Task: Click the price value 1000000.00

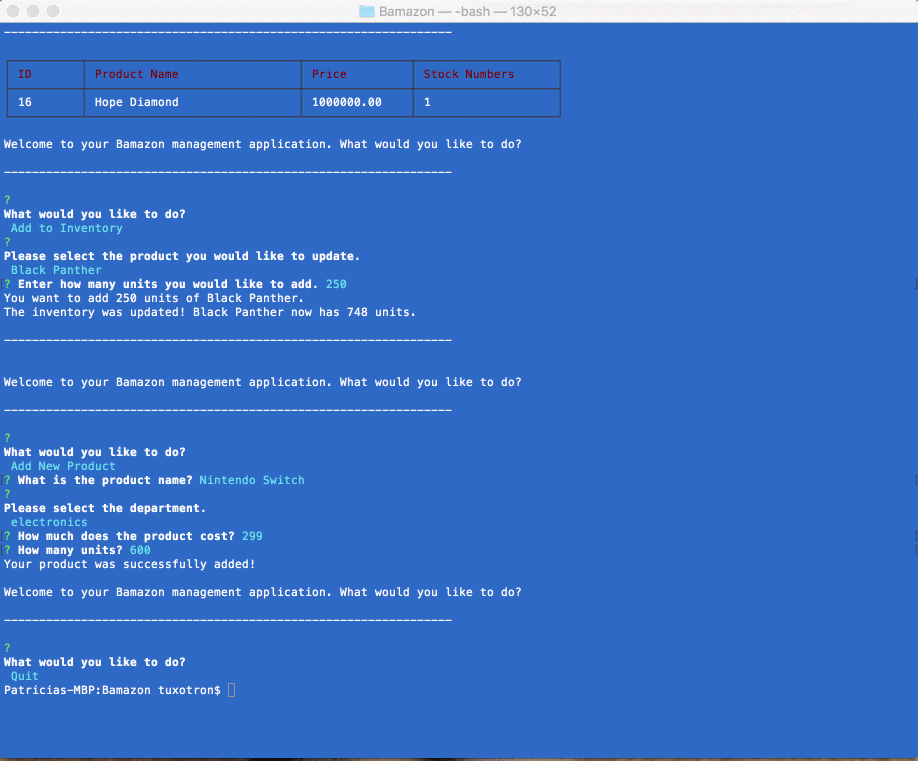Action: click(x=347, y=102)
